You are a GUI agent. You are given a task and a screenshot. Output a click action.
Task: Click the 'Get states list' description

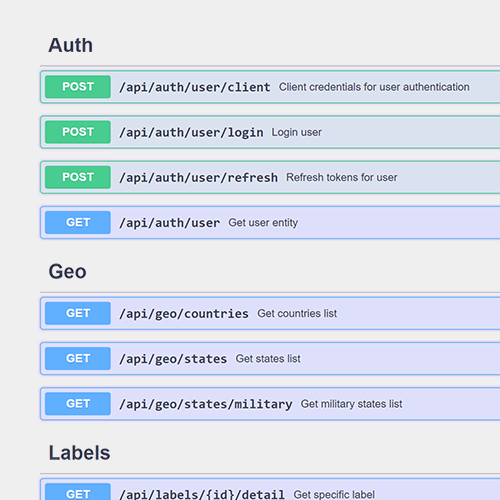268,359
